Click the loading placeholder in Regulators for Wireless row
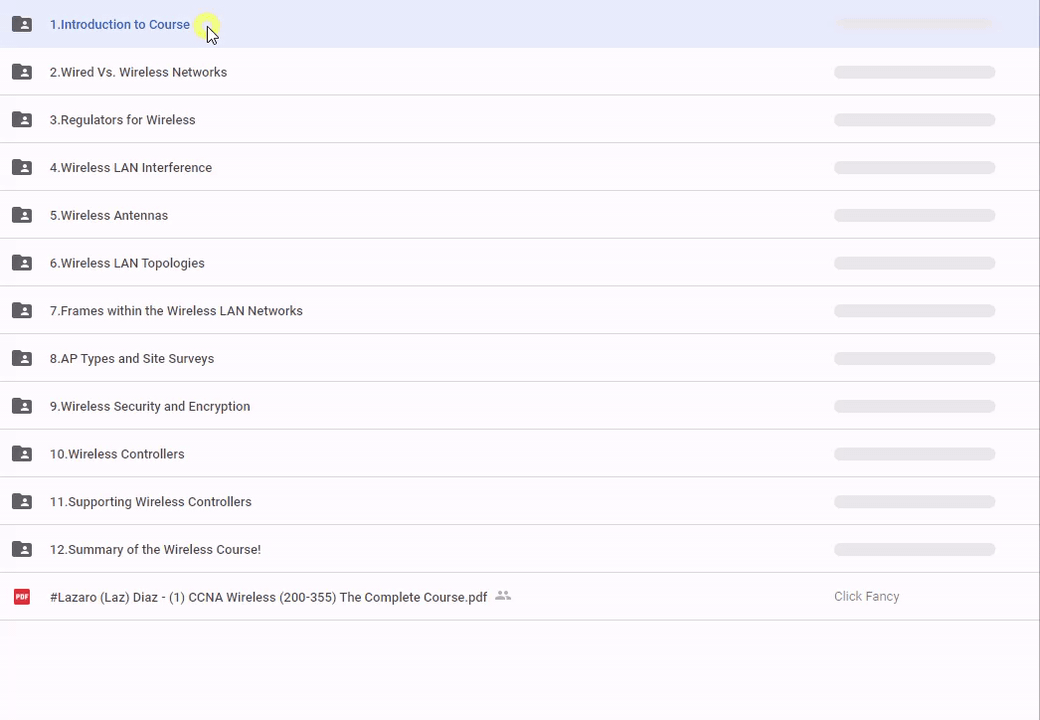 pyautogui.click(x=914, y=120)
